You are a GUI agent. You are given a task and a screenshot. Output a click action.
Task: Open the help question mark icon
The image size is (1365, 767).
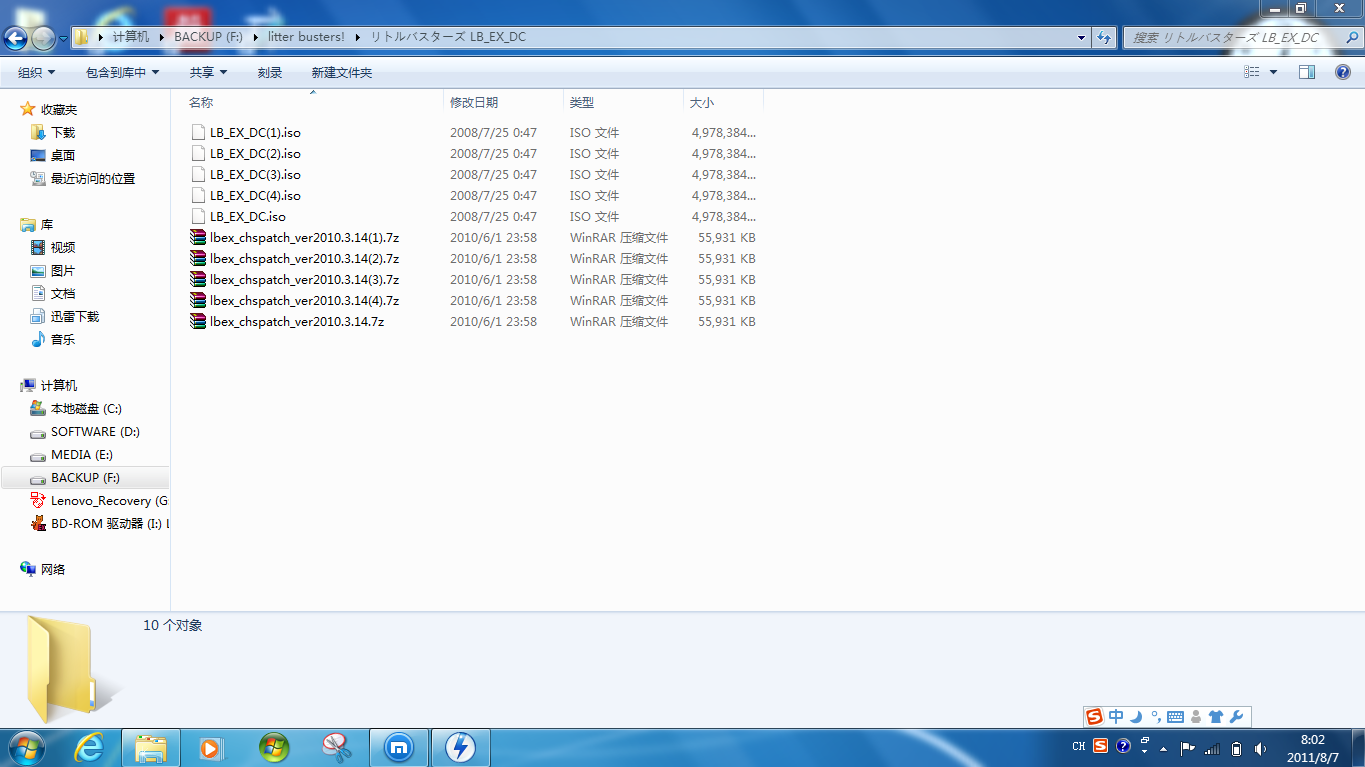click(1343, 72)
